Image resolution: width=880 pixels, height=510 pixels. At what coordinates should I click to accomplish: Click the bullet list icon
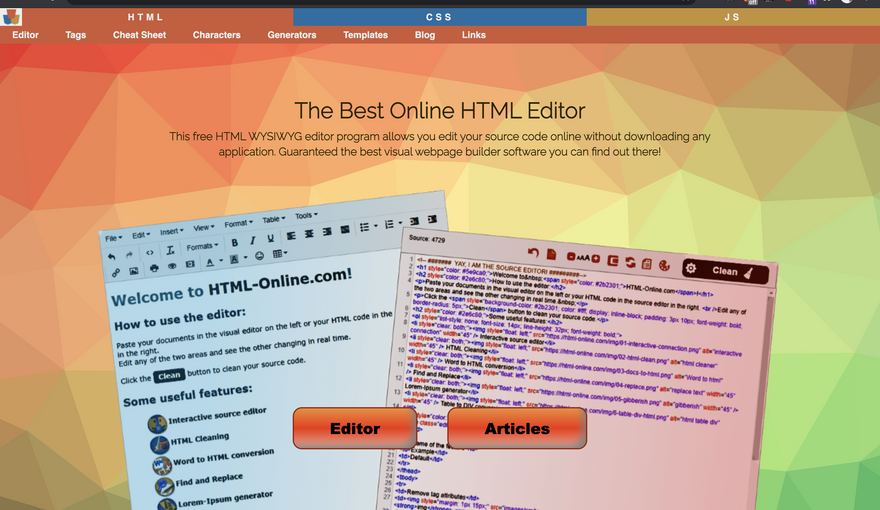point(365,227)
